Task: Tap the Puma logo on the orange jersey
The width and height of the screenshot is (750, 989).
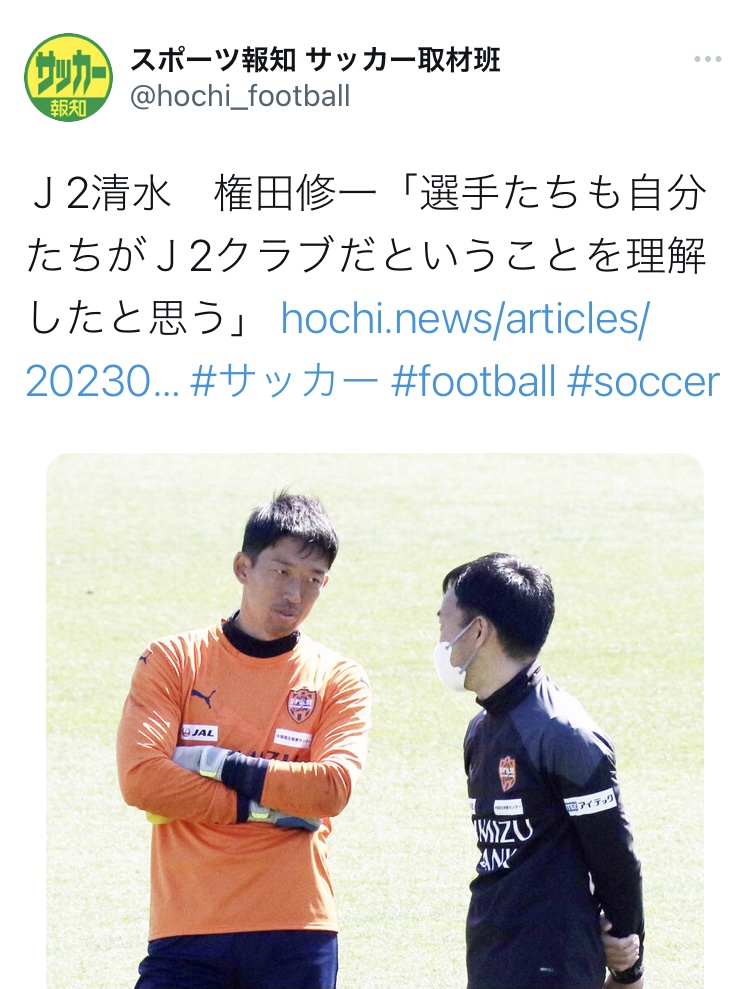Action: click(x=203, y=697)
